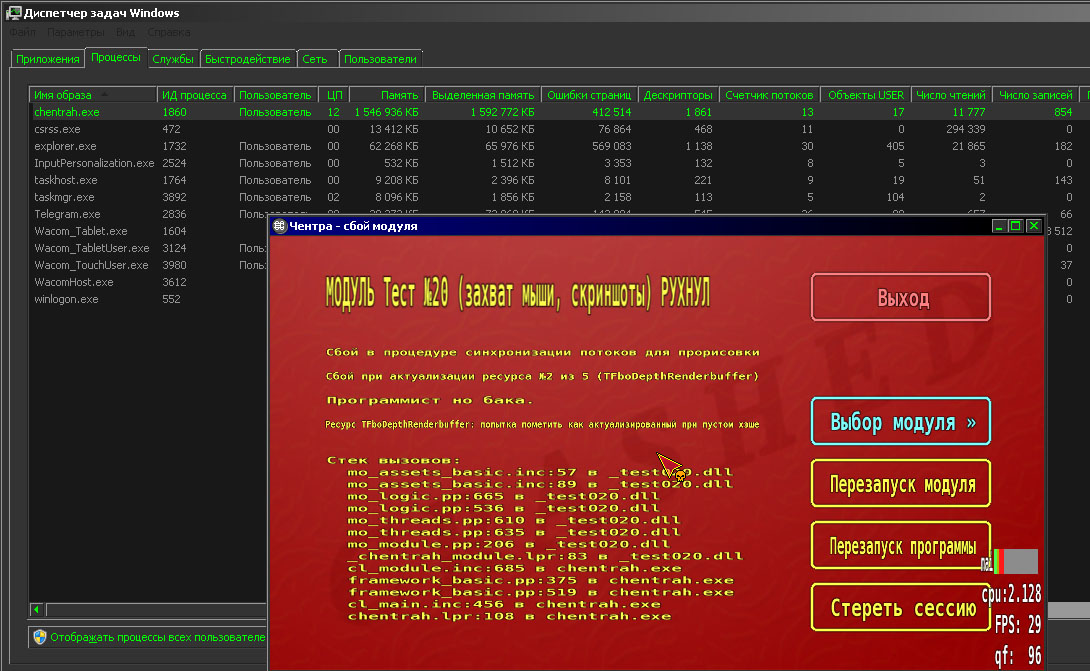Maximize the Чентра crash window
The width and height of the screenshot is (1090, 671).
pyautogui.click(x=1015, y=226)
